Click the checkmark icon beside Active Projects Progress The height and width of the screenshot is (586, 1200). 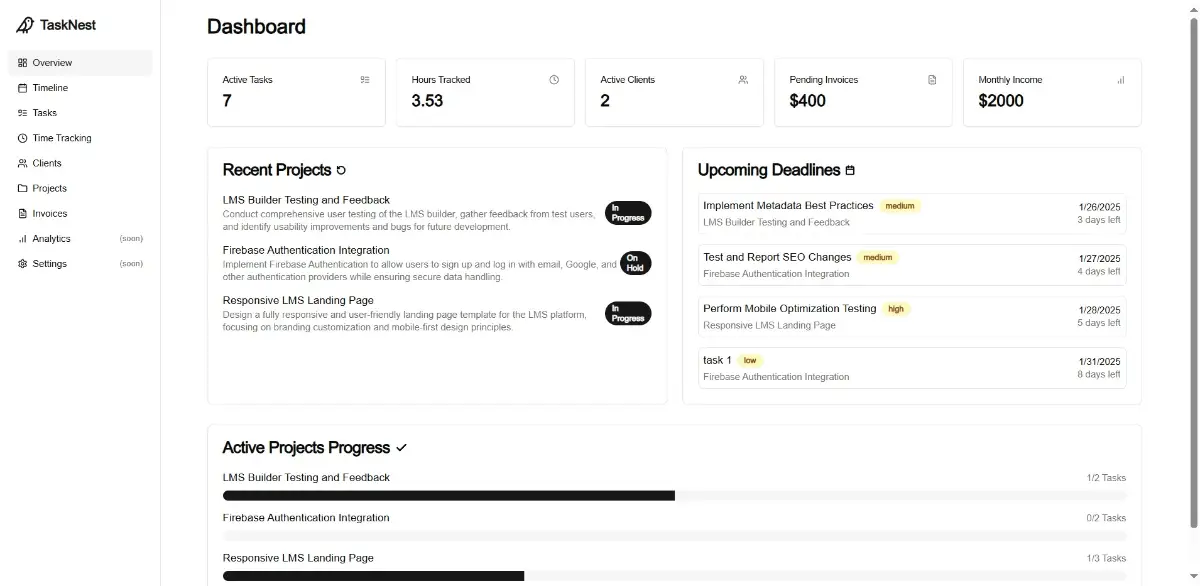[x=402, y=448]
